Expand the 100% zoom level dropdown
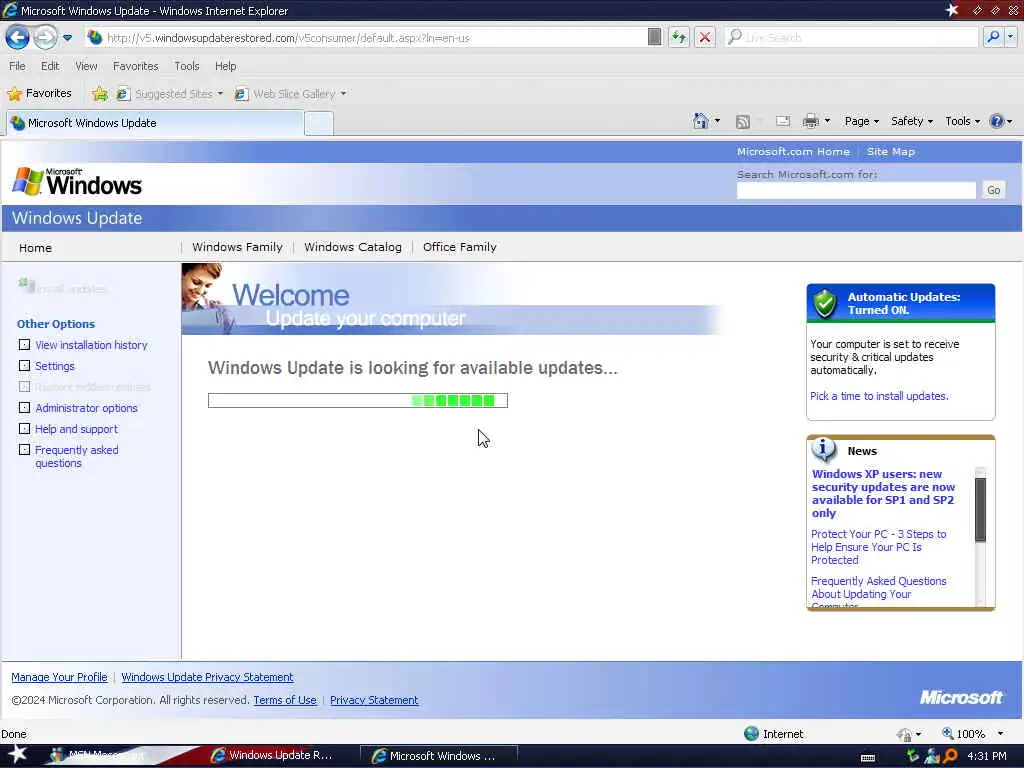This screenshot has height=768, width=1024. pyautogui.click(x=1000, y=733)
